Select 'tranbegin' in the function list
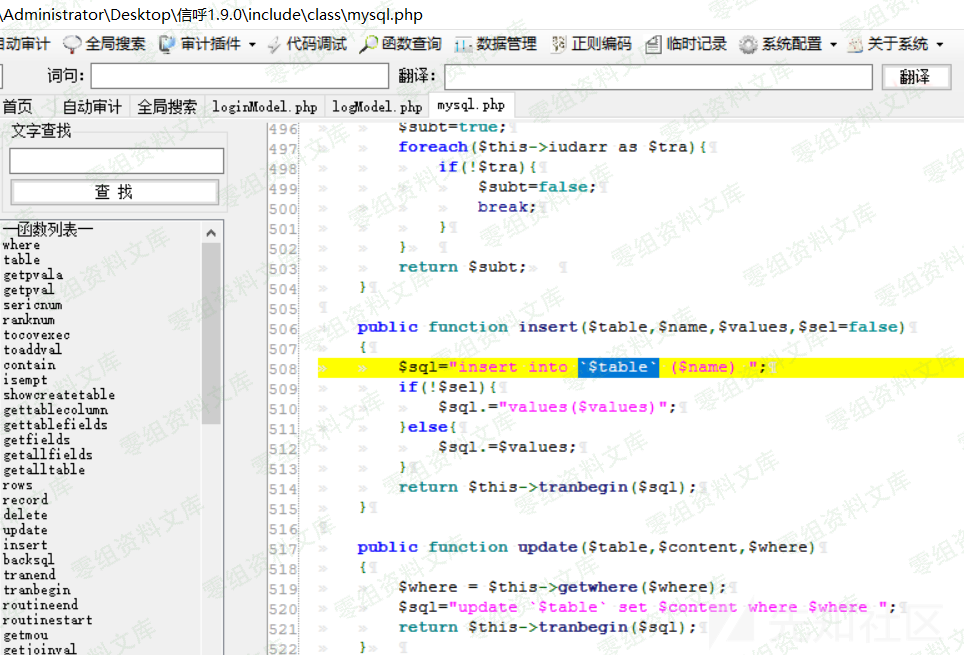The width and height of the screenshot is (964, 655). [x=36, y=590]
